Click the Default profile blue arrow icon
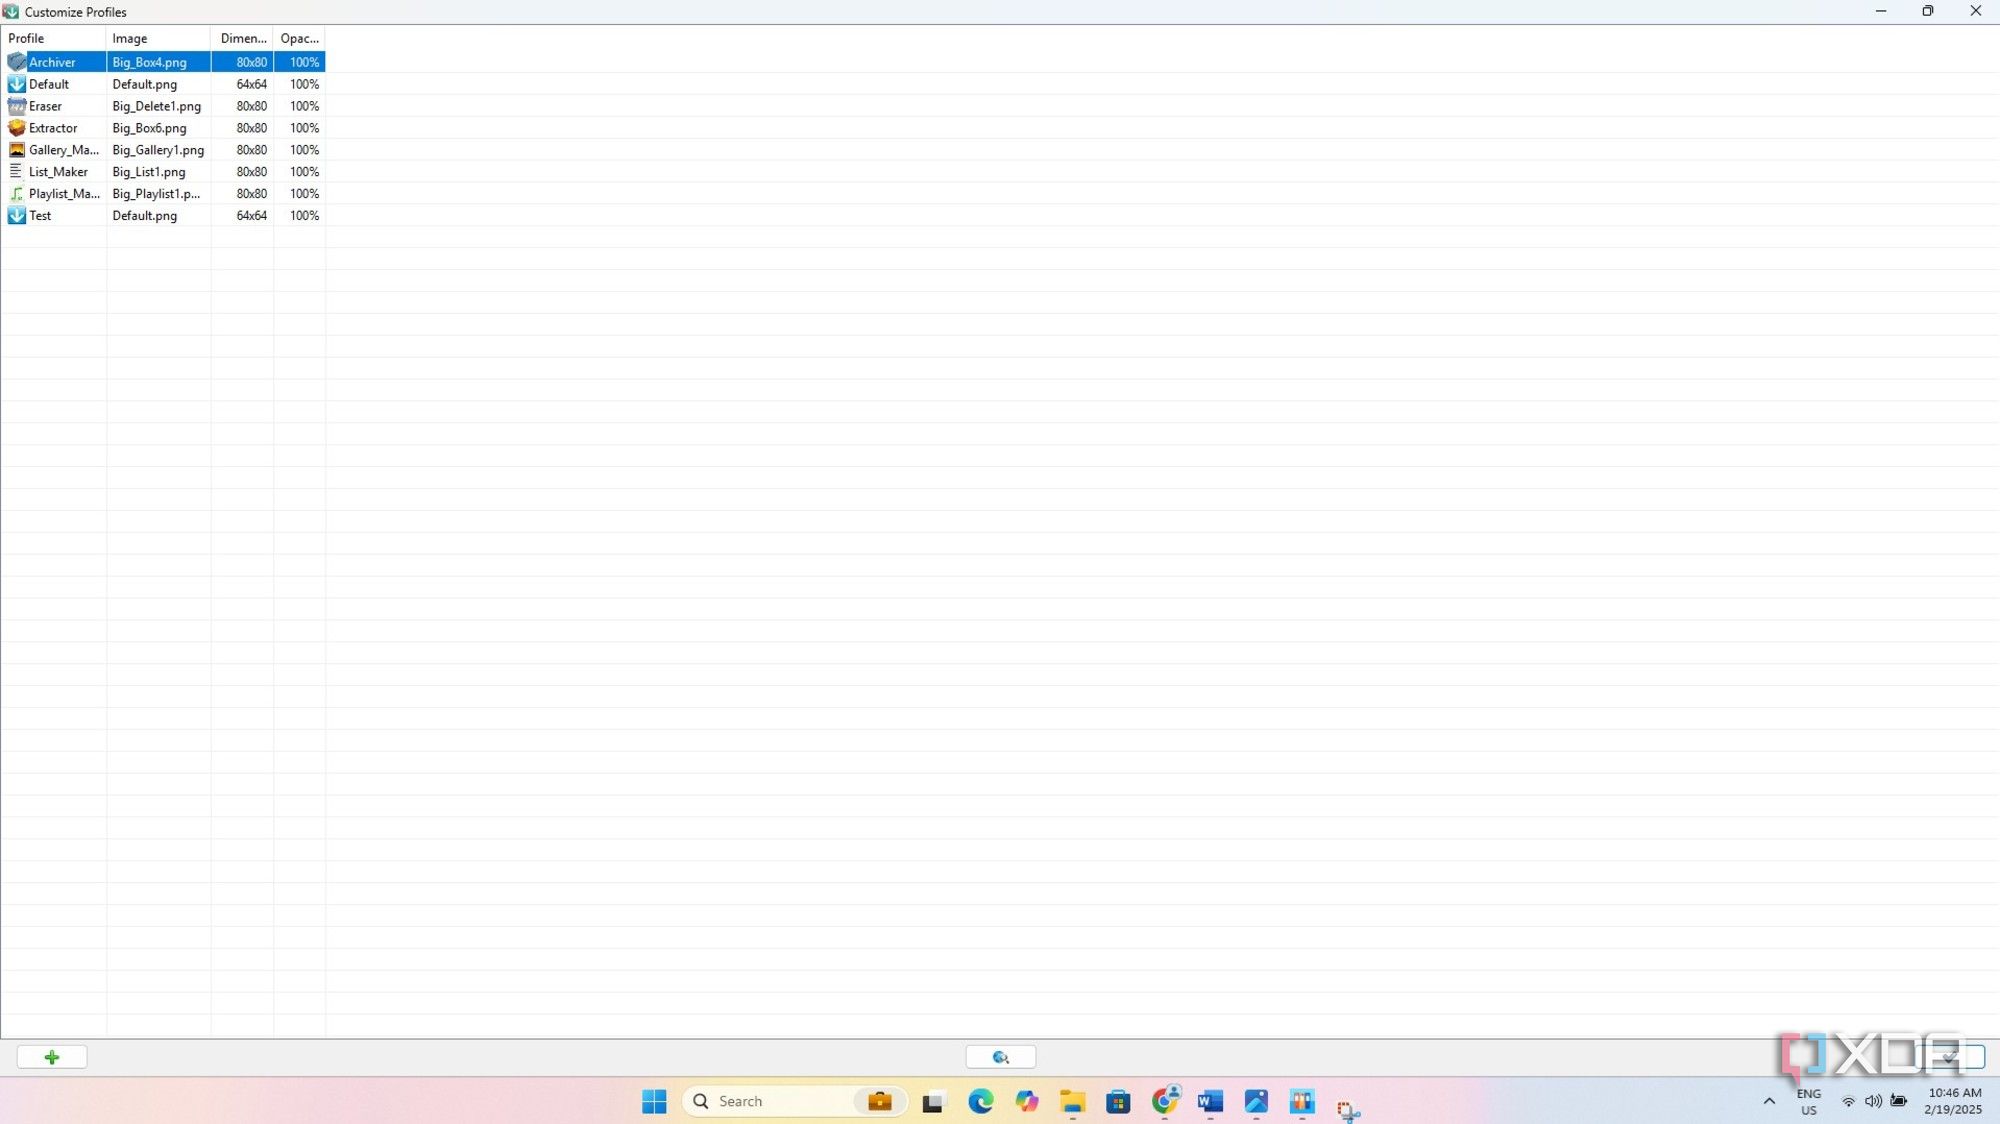The width and height of the screenshot is (2000, 1124). 17,84
